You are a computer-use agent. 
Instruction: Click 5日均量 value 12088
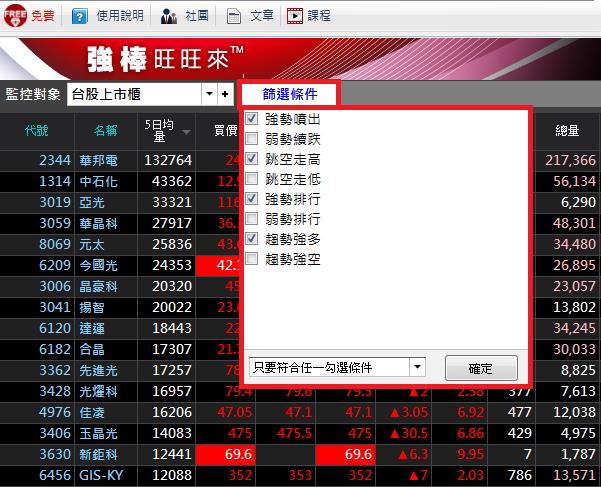[x=172, y=475]
